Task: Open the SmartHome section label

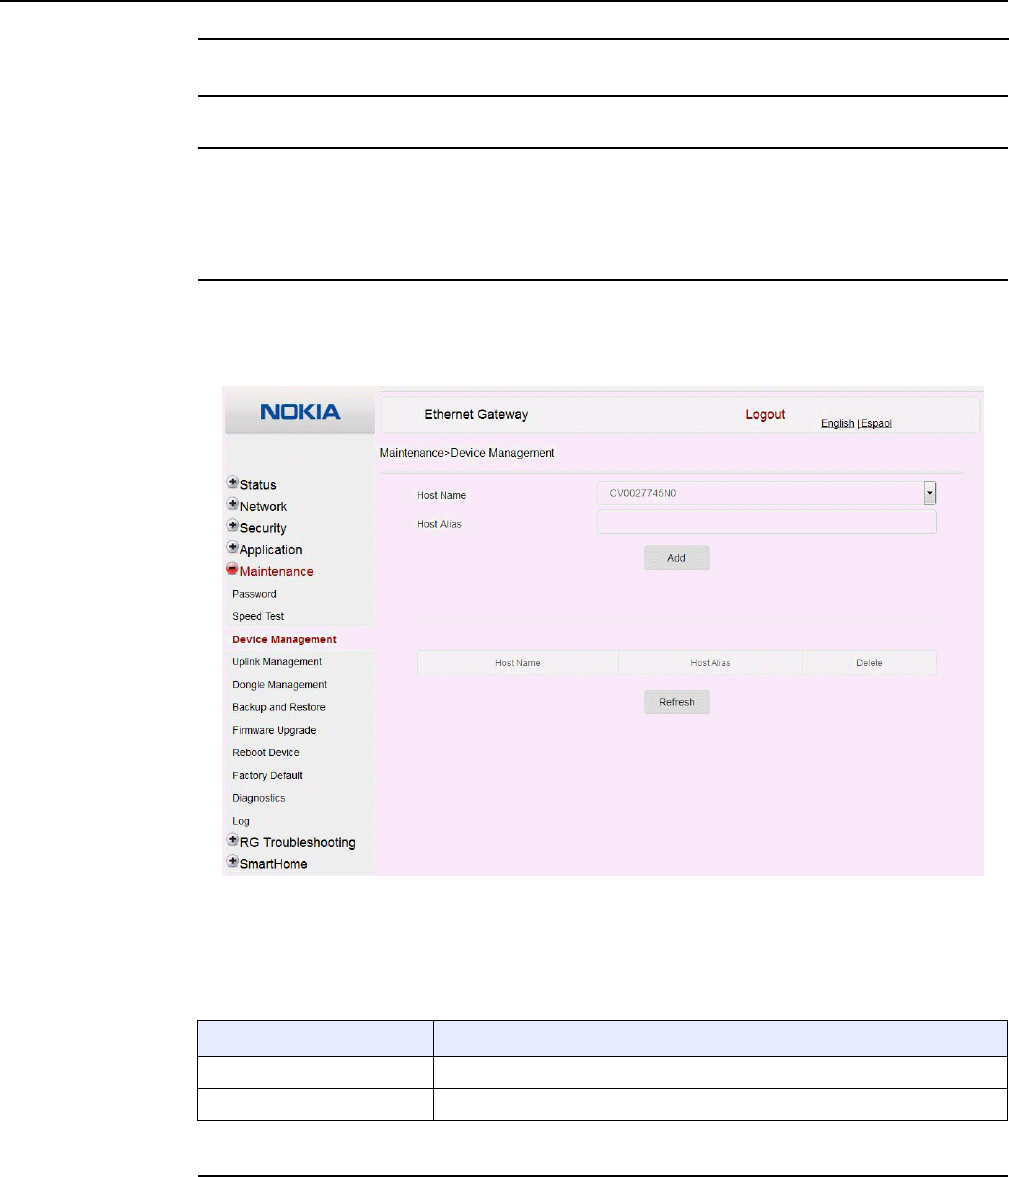Action: coord(273,864)
